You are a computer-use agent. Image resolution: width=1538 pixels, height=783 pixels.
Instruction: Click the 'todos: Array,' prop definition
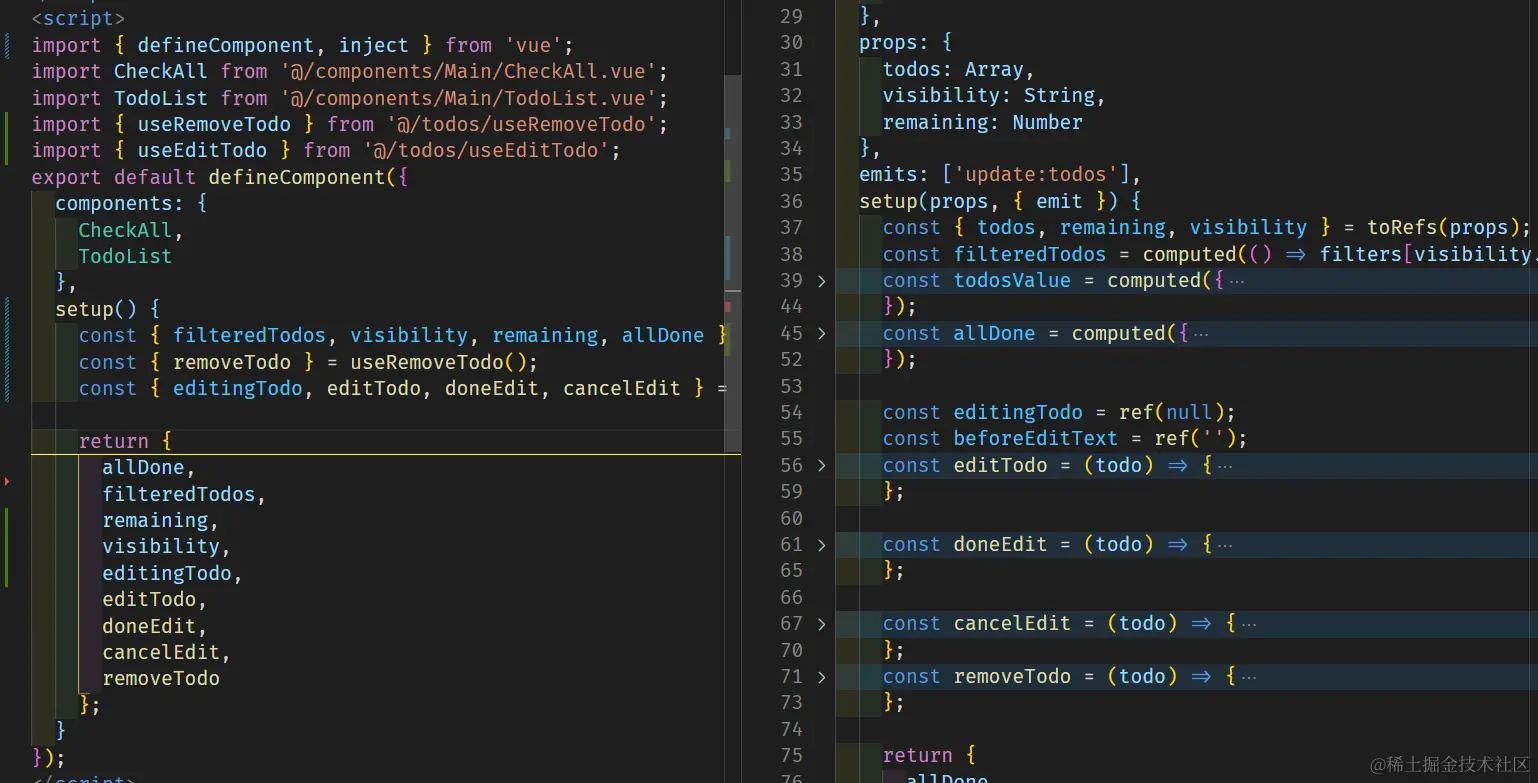[x=959, y=69]
